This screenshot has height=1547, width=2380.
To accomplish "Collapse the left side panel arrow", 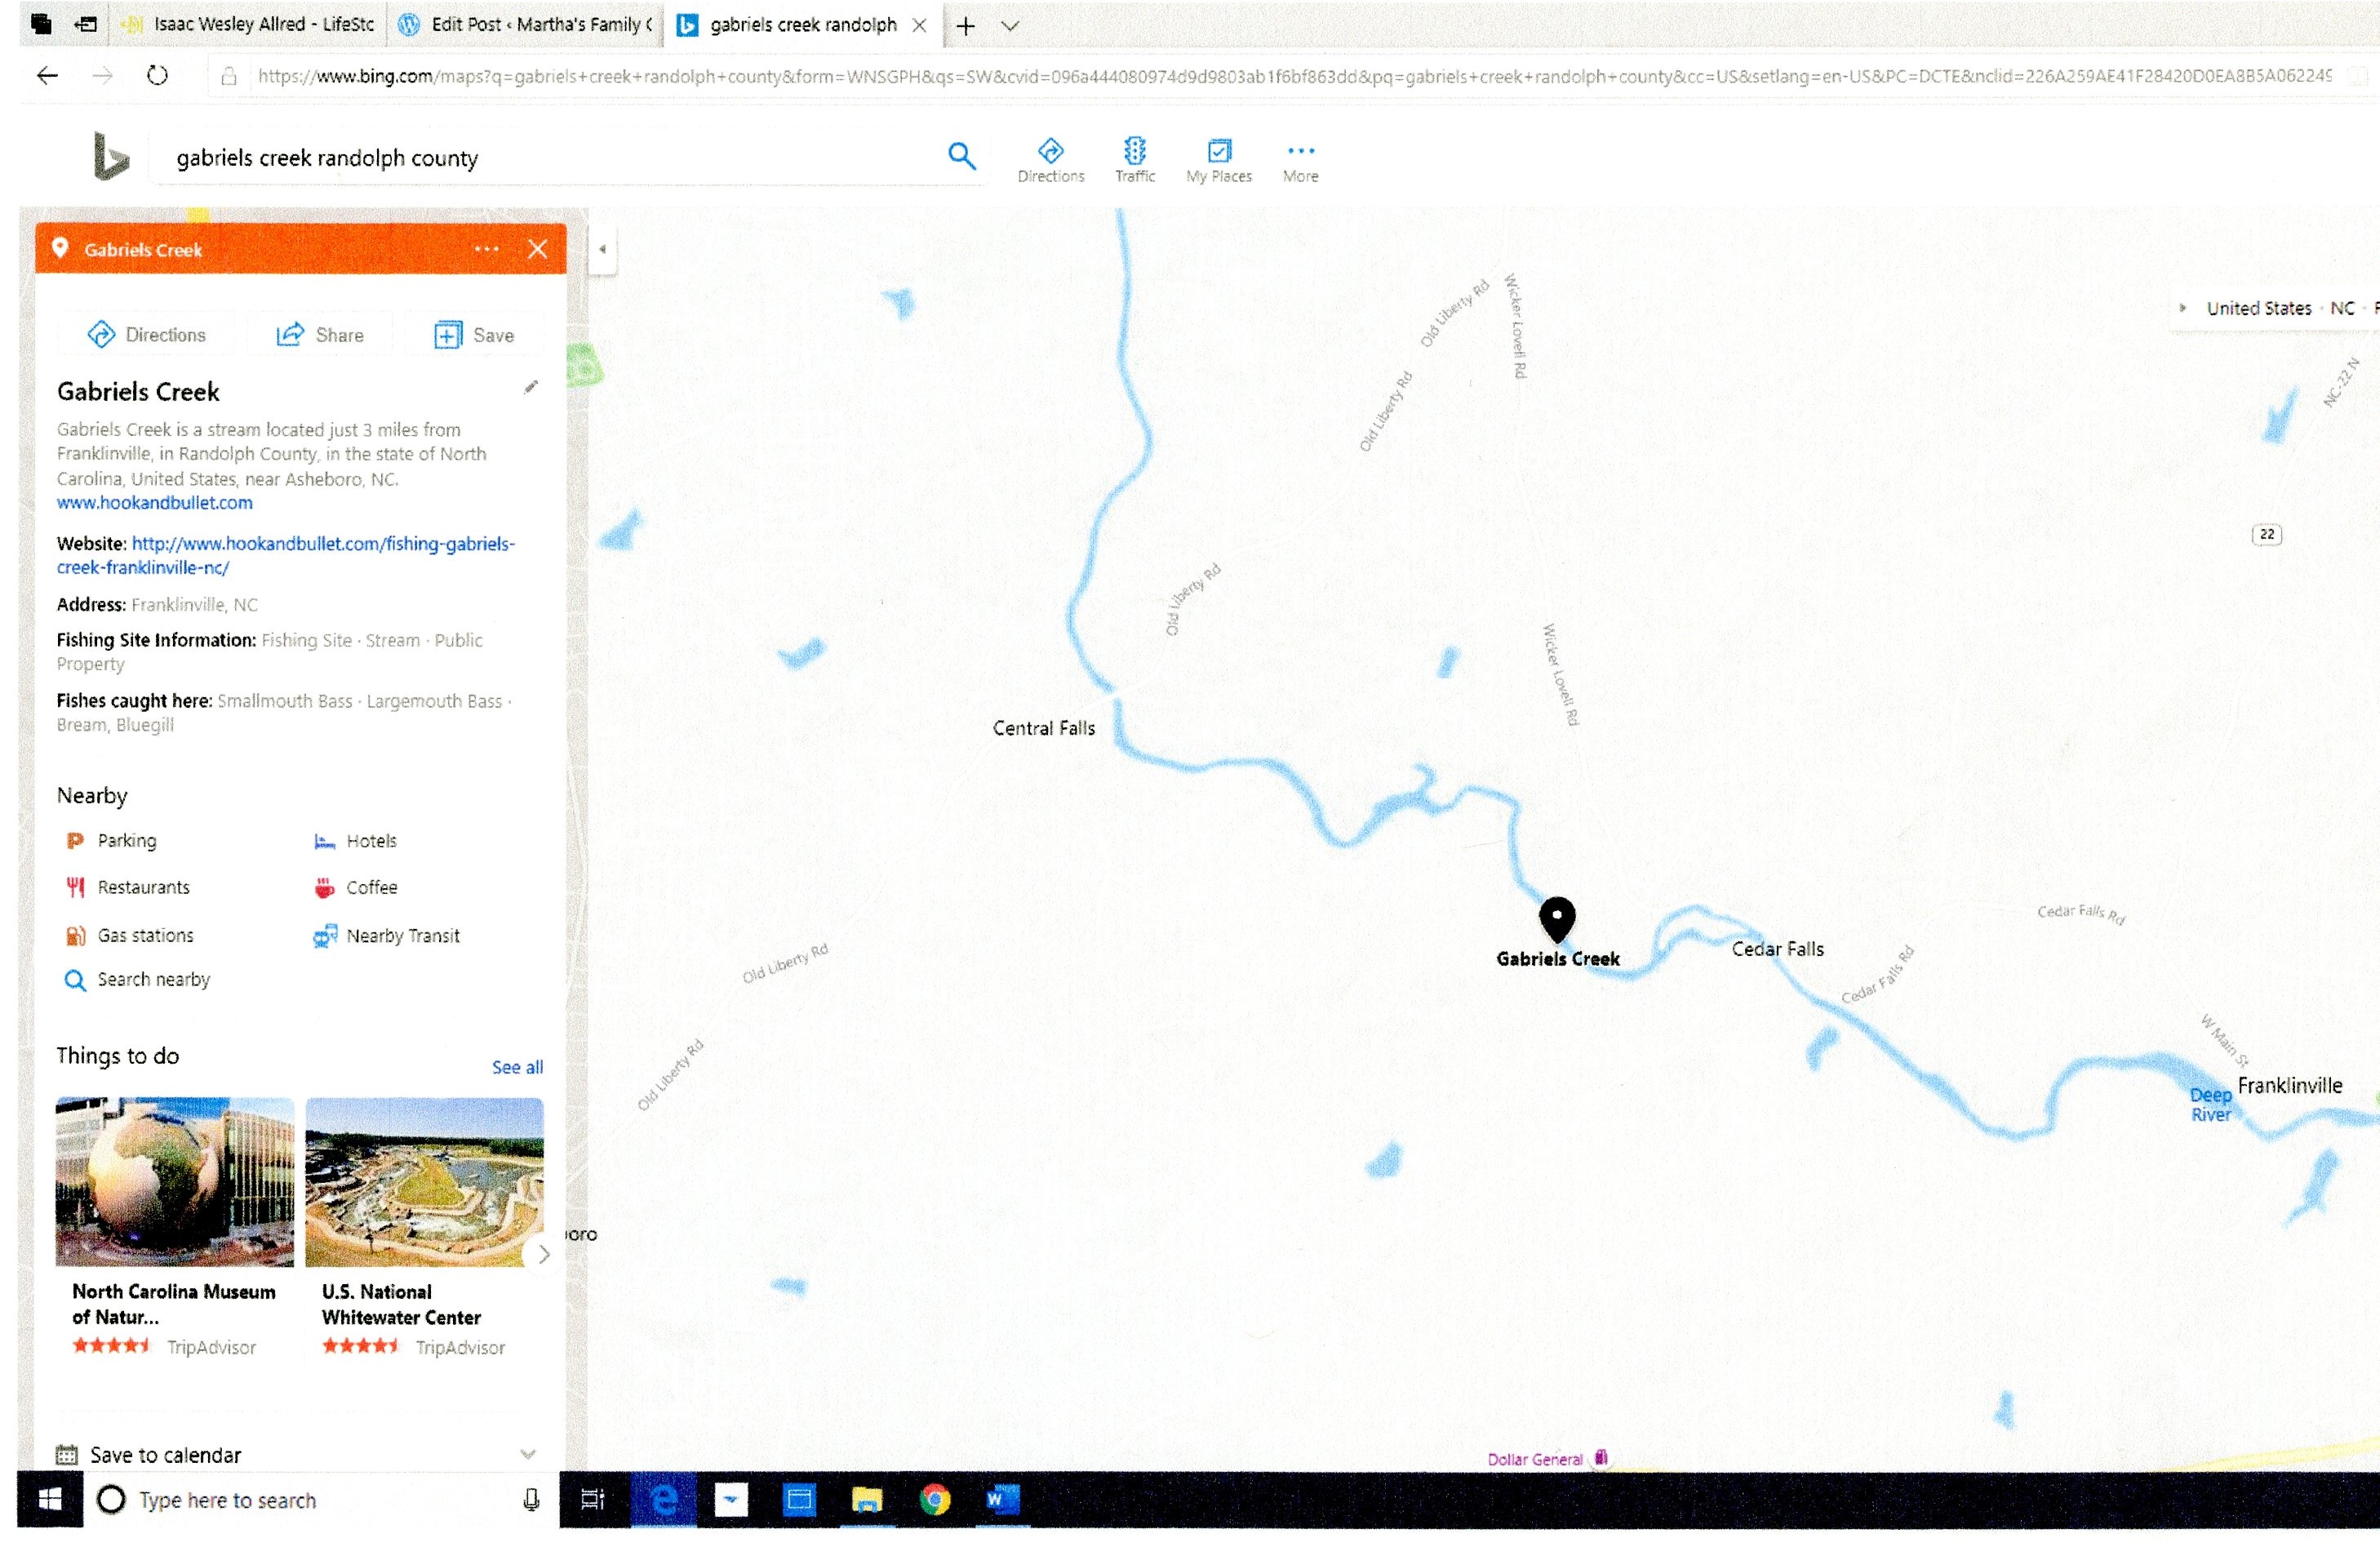I will point(602,250).
